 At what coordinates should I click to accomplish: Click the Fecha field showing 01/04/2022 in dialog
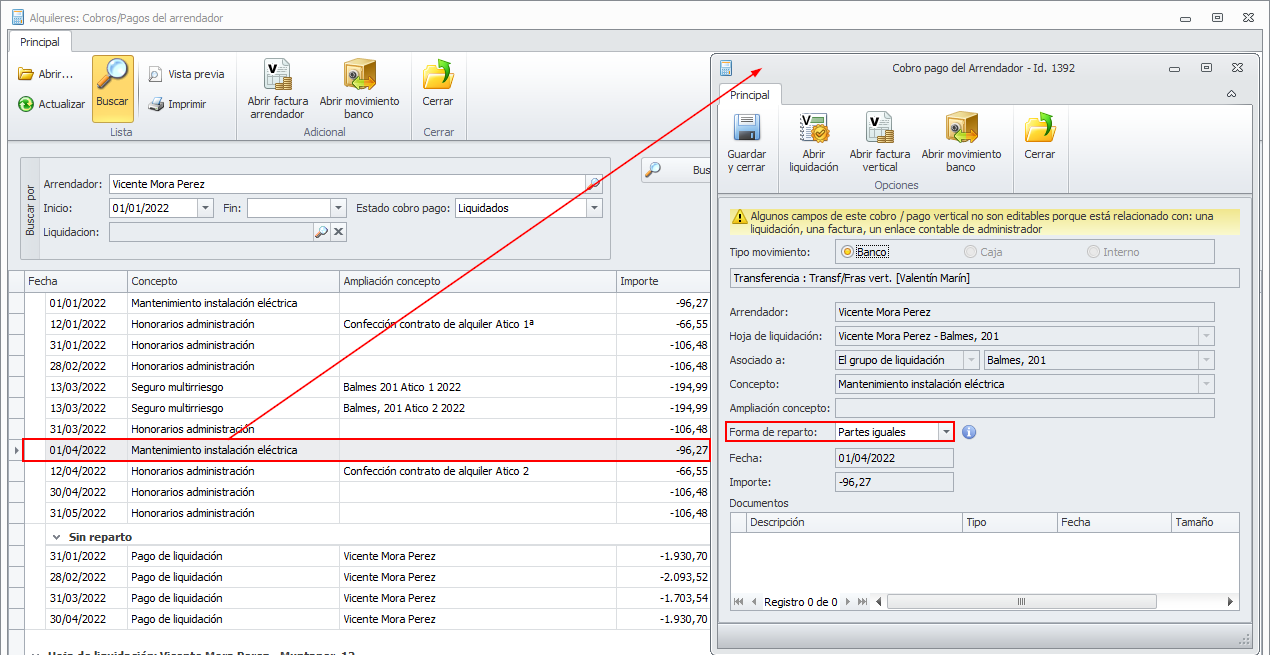(x=894, y=458)
